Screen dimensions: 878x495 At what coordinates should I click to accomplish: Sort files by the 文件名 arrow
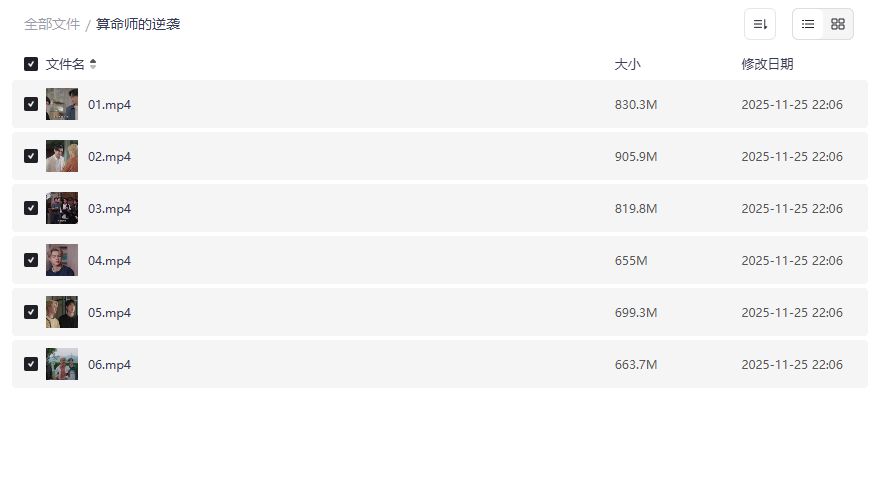click(x=93, y=64)
